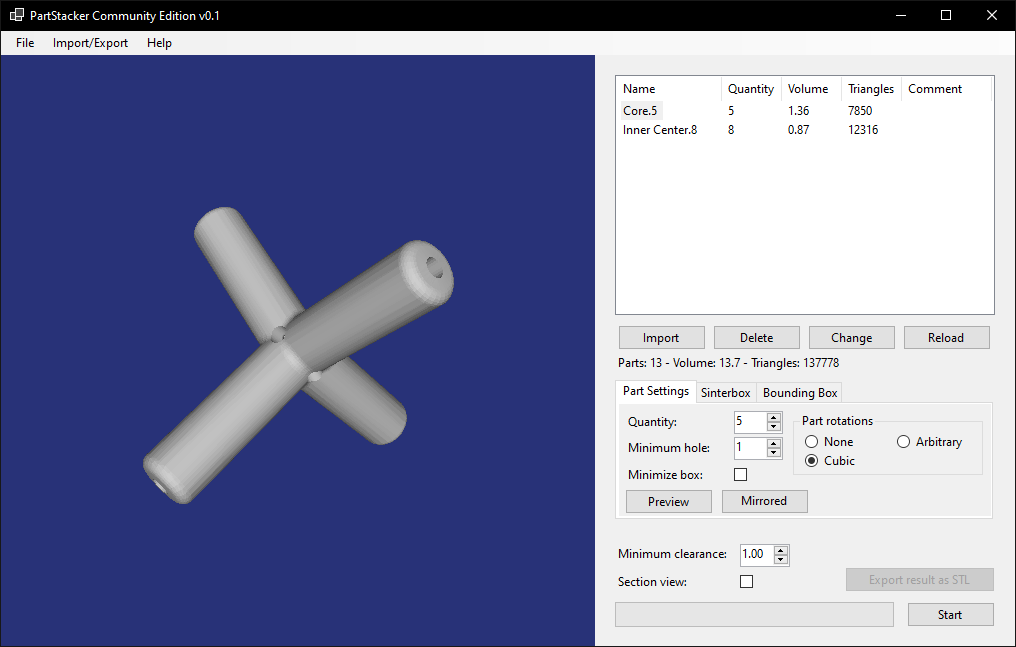Enable the Minimize box checkbox

(x=740, y=475)
